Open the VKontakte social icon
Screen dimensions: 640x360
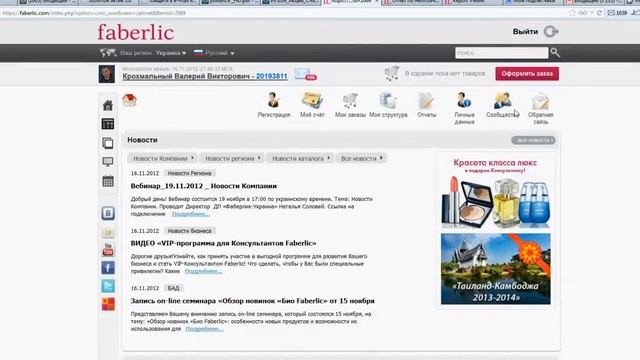tap(108, 213)
